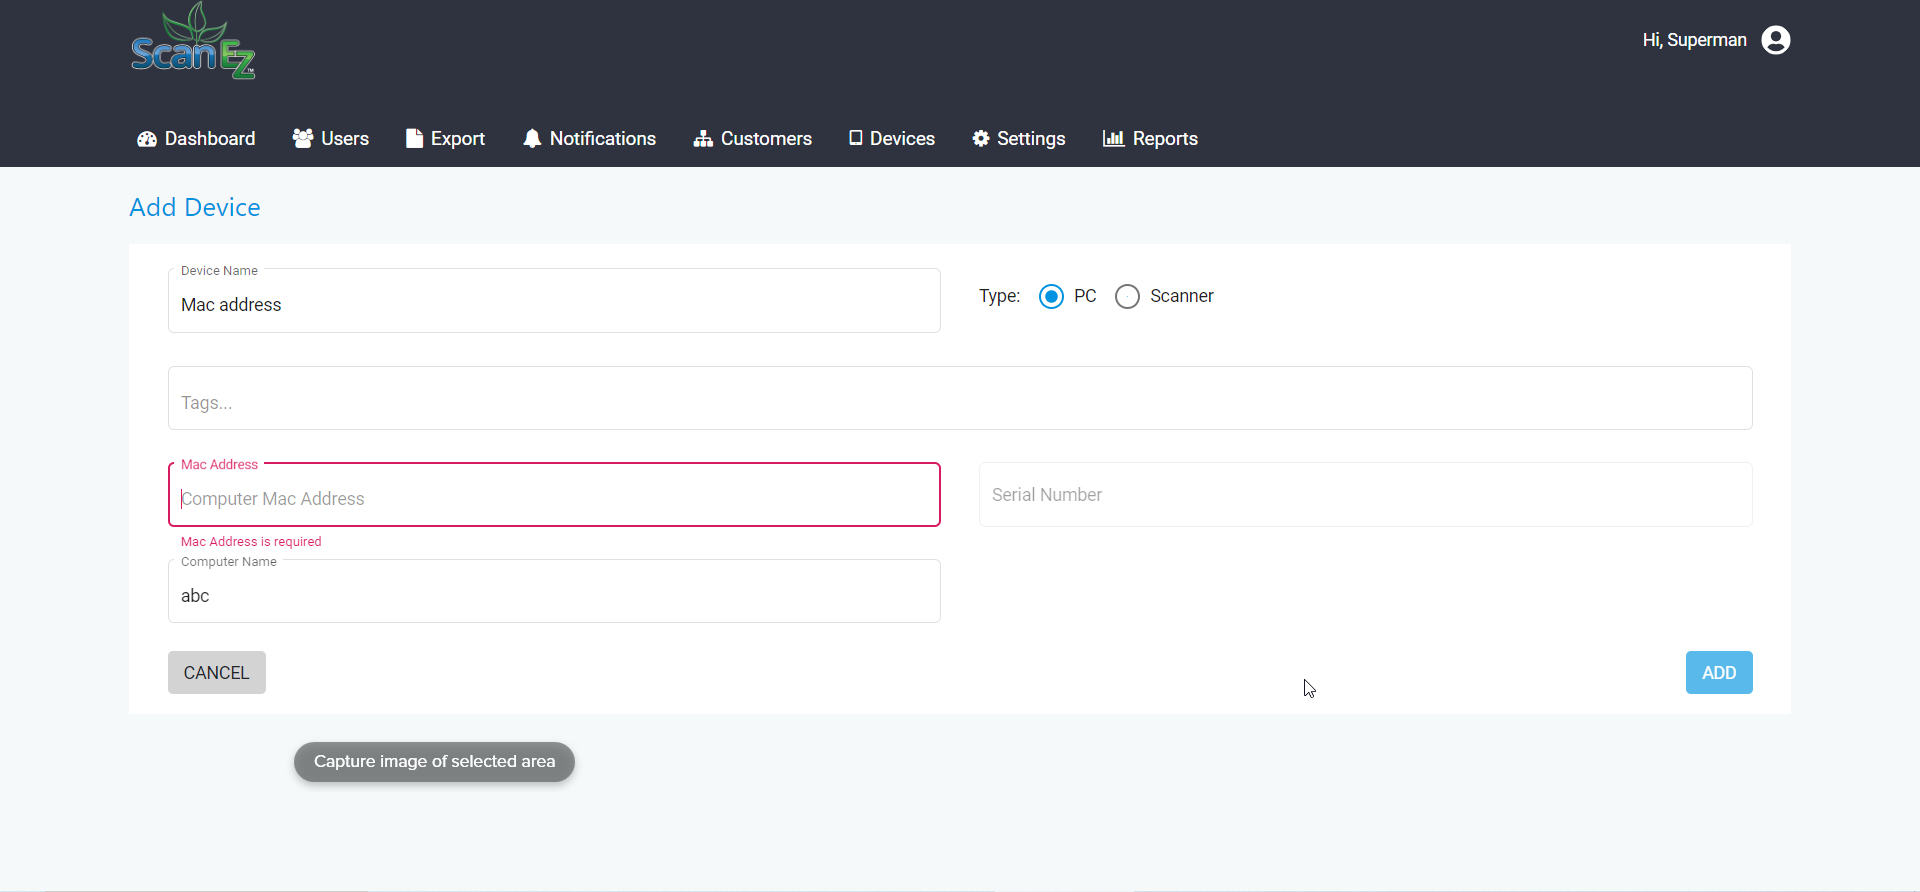Click the ADD button
Screen dimensions: 1920x892
click(x=1719, y=672)
